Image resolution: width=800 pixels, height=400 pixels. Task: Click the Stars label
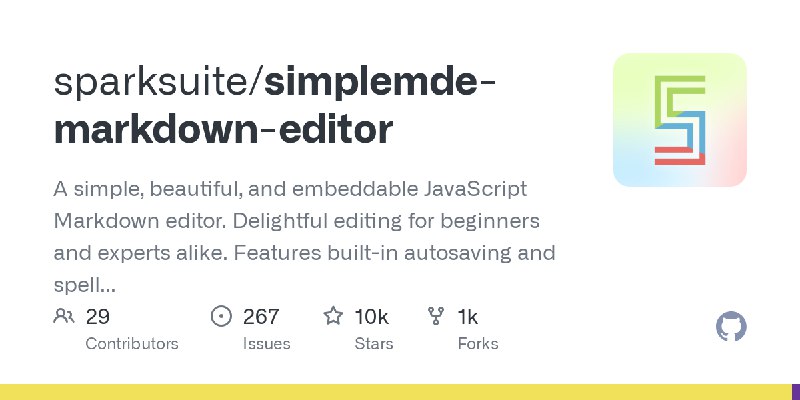point(373,343)
